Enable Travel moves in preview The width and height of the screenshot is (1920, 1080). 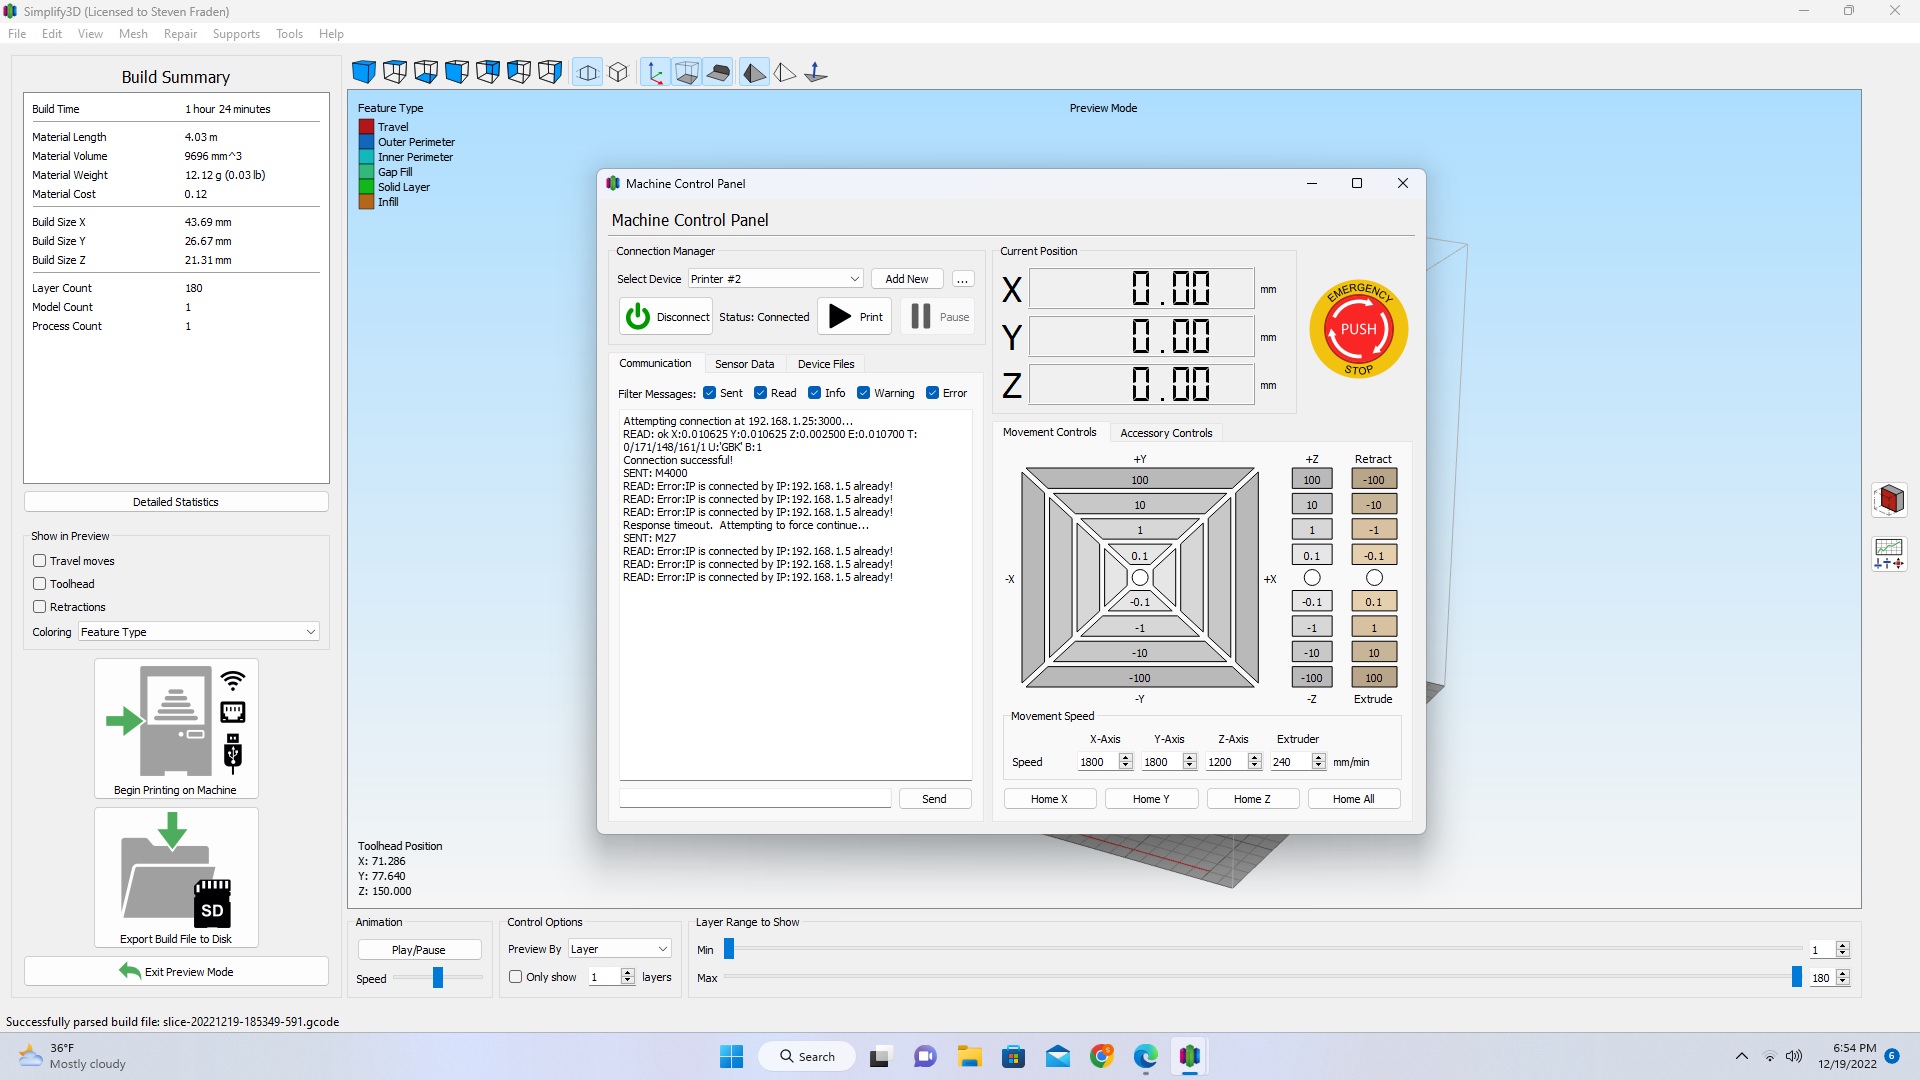coord(40,561)
